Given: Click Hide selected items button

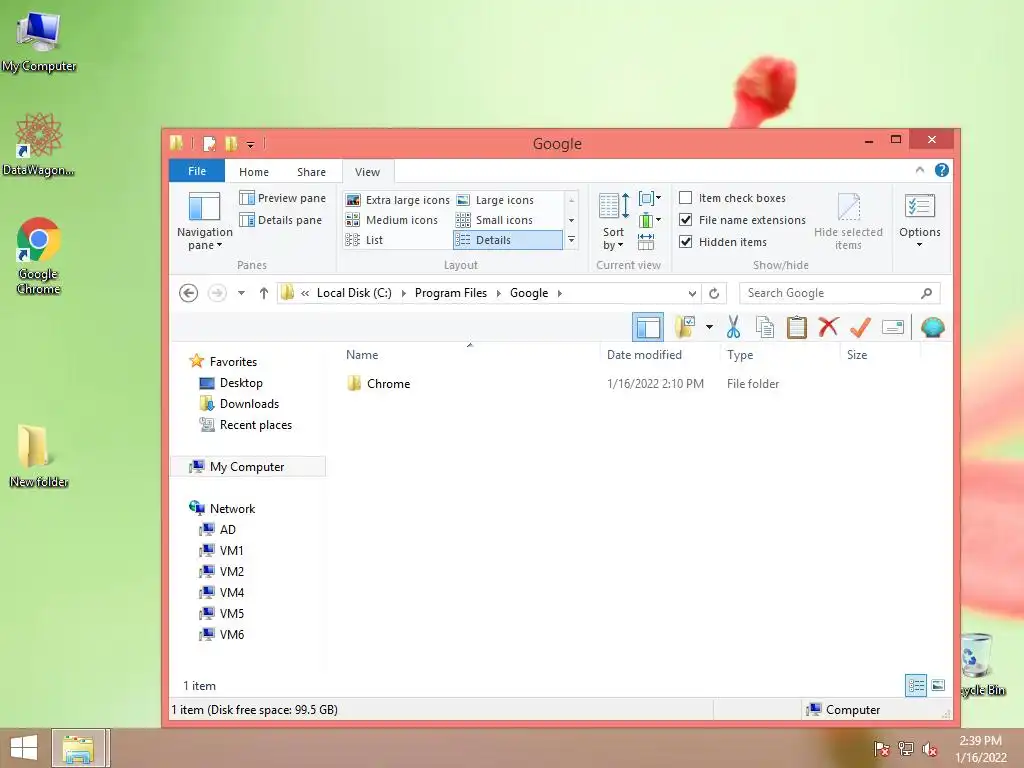Looking at the screenshot, I should pyautogui.click(x=848, y=221).
